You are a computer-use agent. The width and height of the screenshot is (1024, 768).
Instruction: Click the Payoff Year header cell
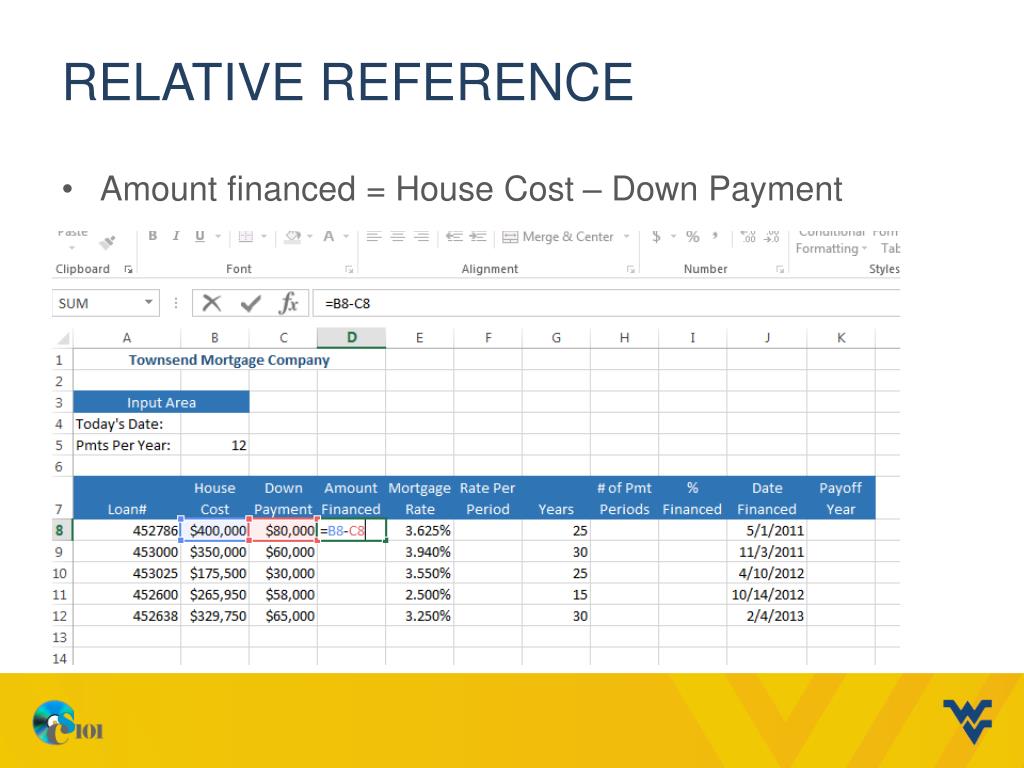point(840,498)
